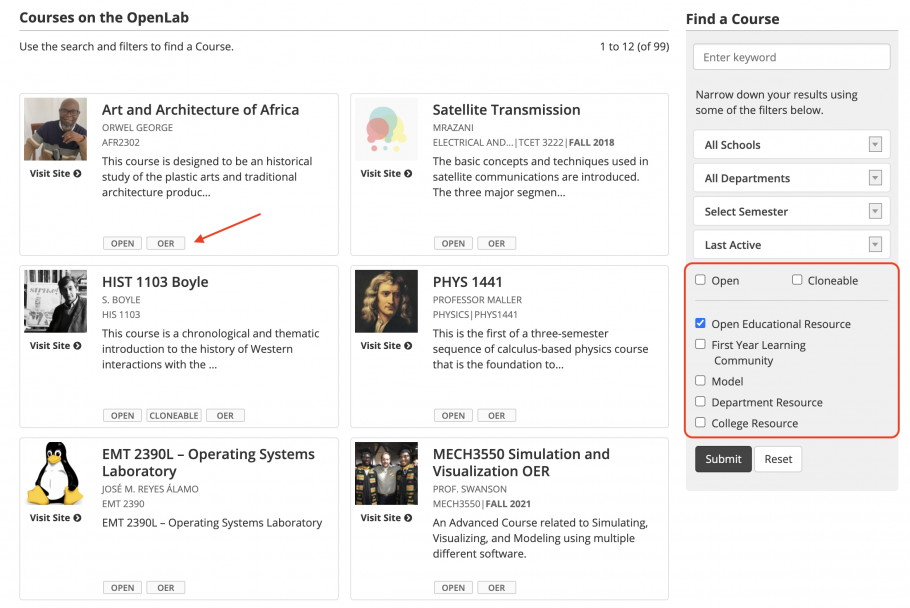
Task: Click instructor name PROFESSOR MALLER
Action: click(478, 300)
